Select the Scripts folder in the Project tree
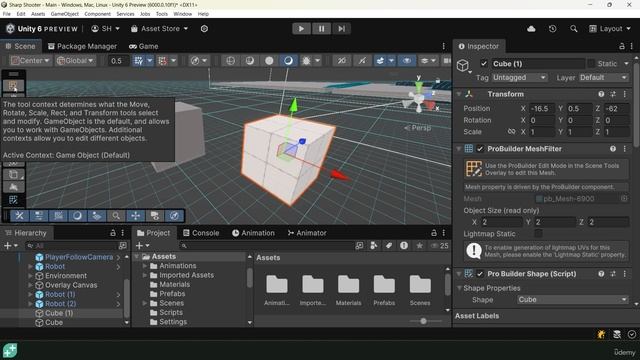Screen dimensions: 640x360 pyautogui.click(x=171, y=313)
